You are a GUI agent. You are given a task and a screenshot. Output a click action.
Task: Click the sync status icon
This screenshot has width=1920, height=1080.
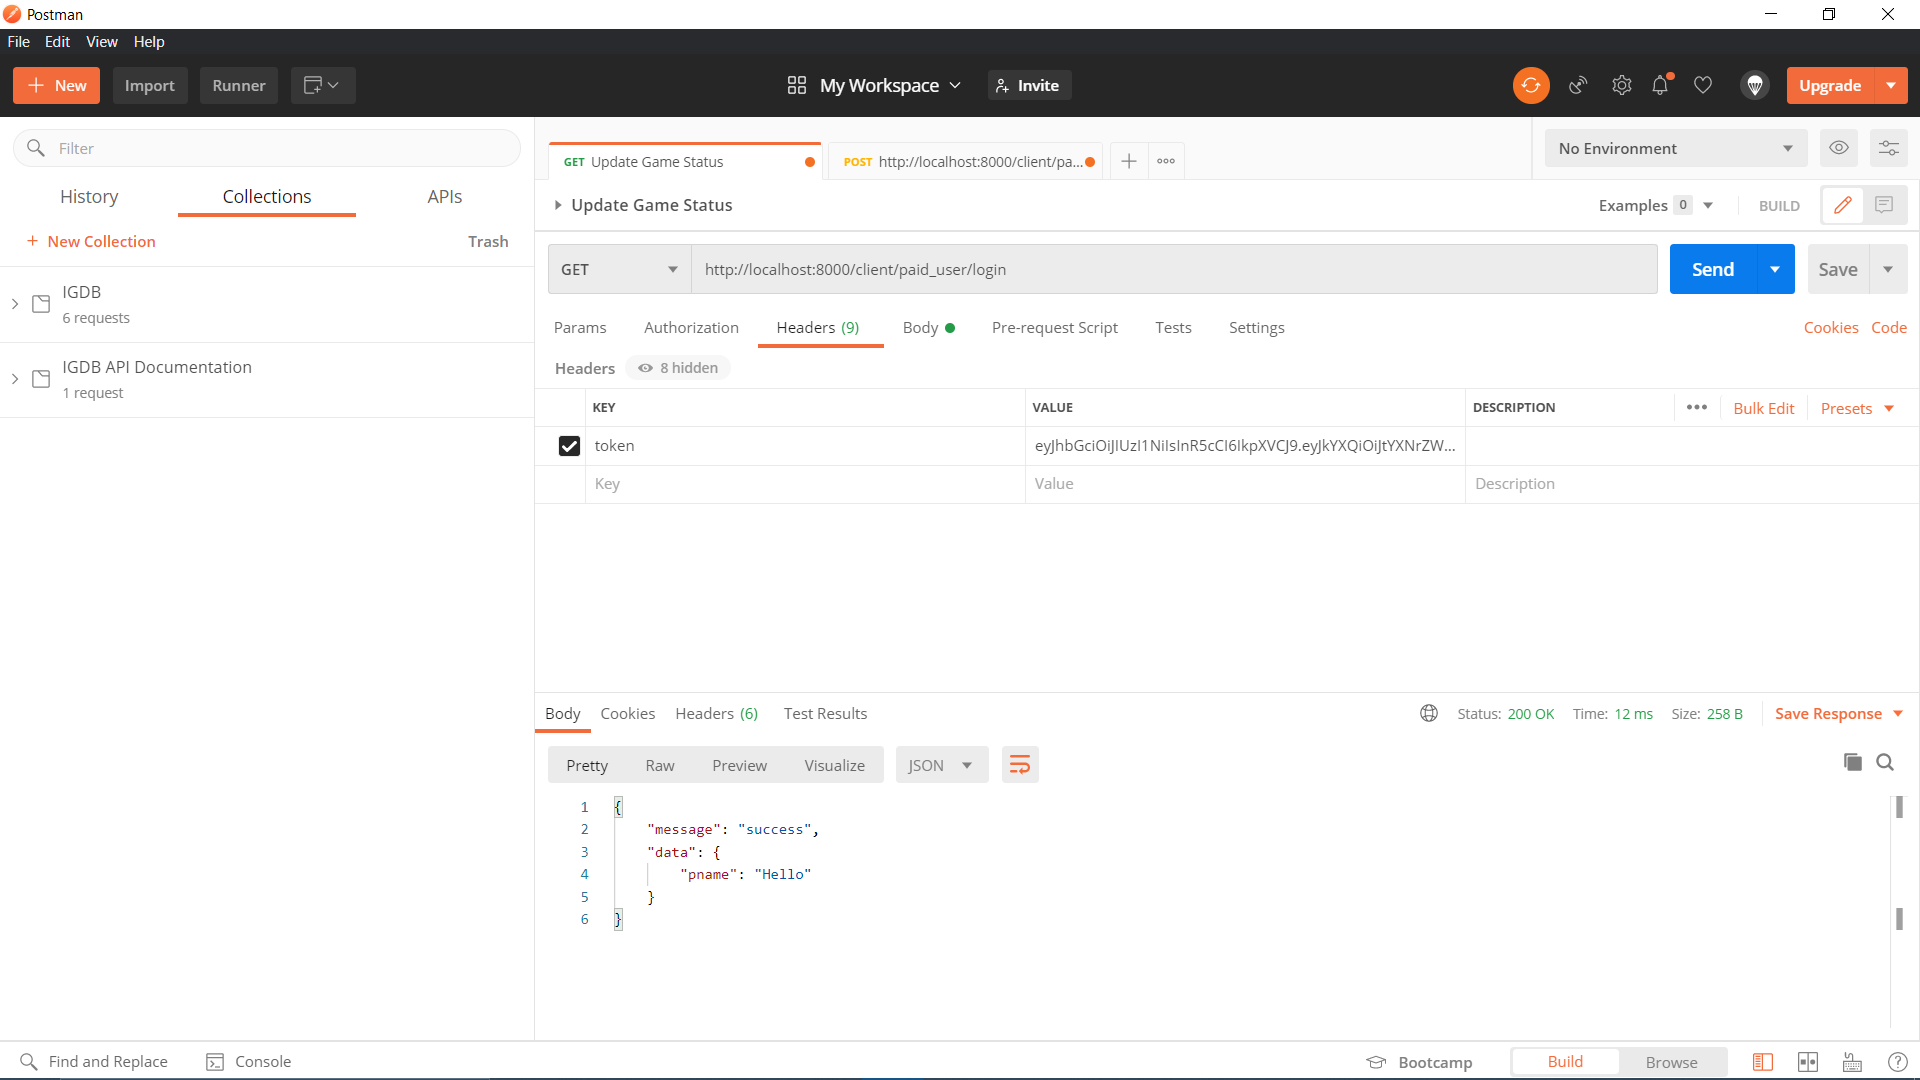pyautogui.click(x=1531, y=85)
